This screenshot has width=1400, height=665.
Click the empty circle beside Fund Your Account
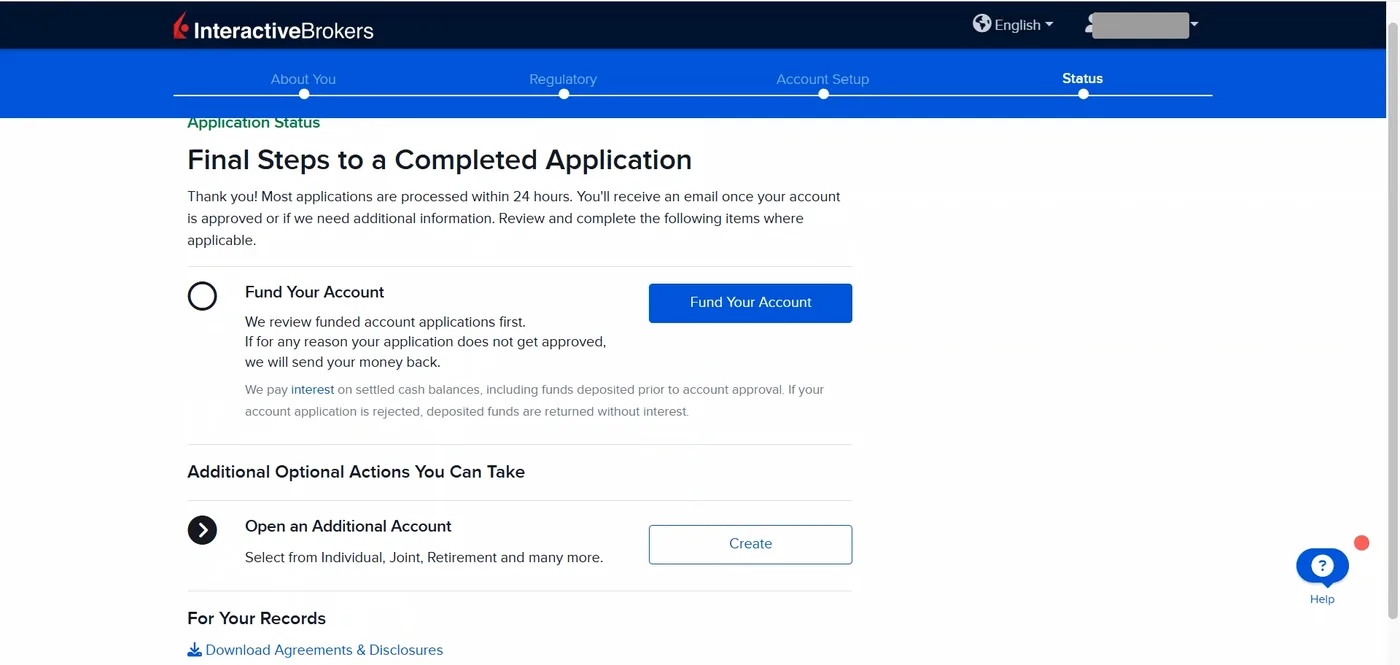(202, 296)
